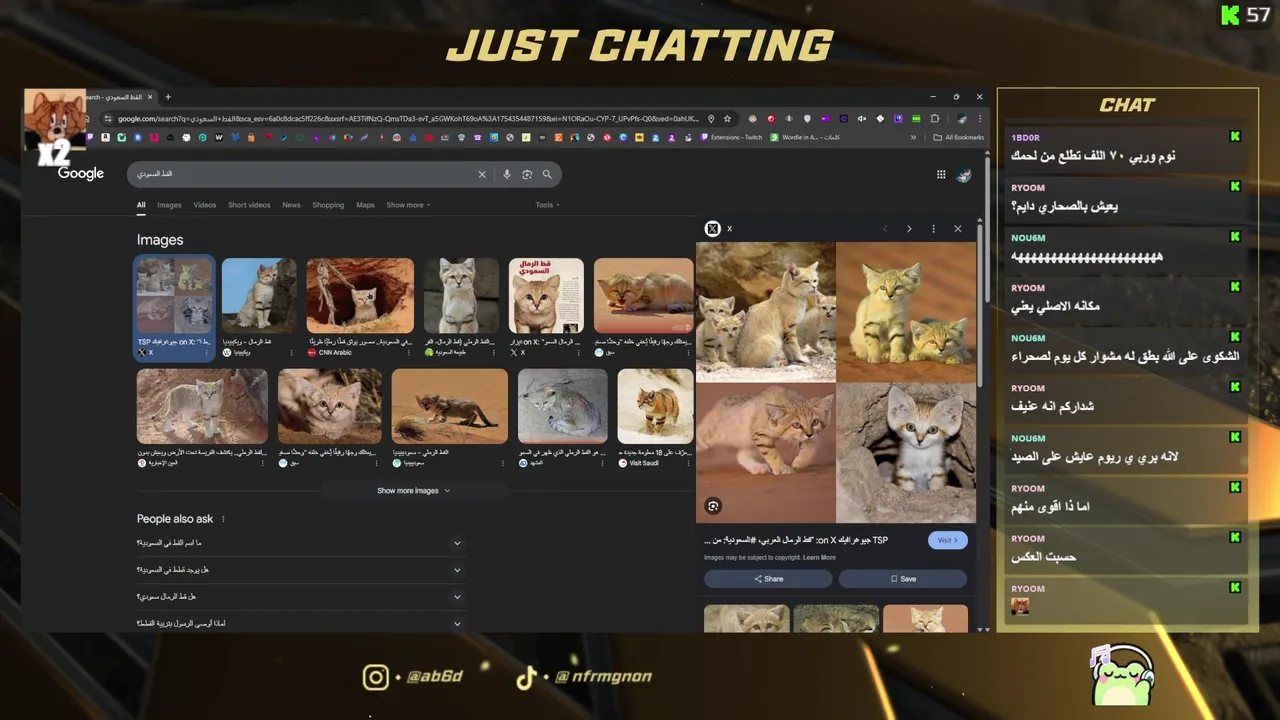Image resolution: width=1280 pixels, height=720 pixels.
Task: Click the 1BD0R username in chat
Action: (x=1026, y=137)
